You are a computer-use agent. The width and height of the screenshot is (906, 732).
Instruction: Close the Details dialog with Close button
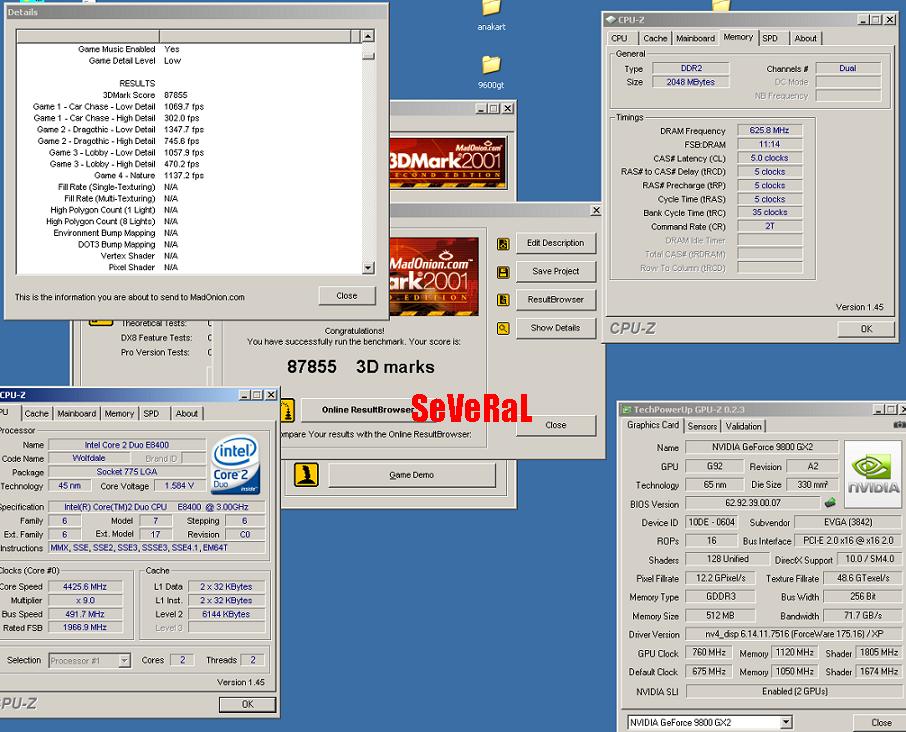pos(347,296)
